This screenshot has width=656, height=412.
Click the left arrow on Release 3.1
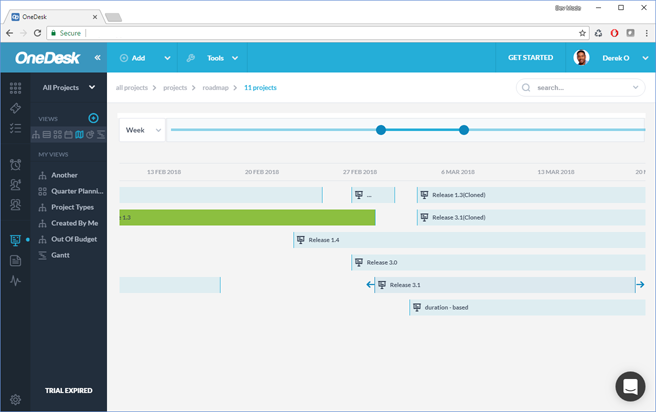(370, 285)
